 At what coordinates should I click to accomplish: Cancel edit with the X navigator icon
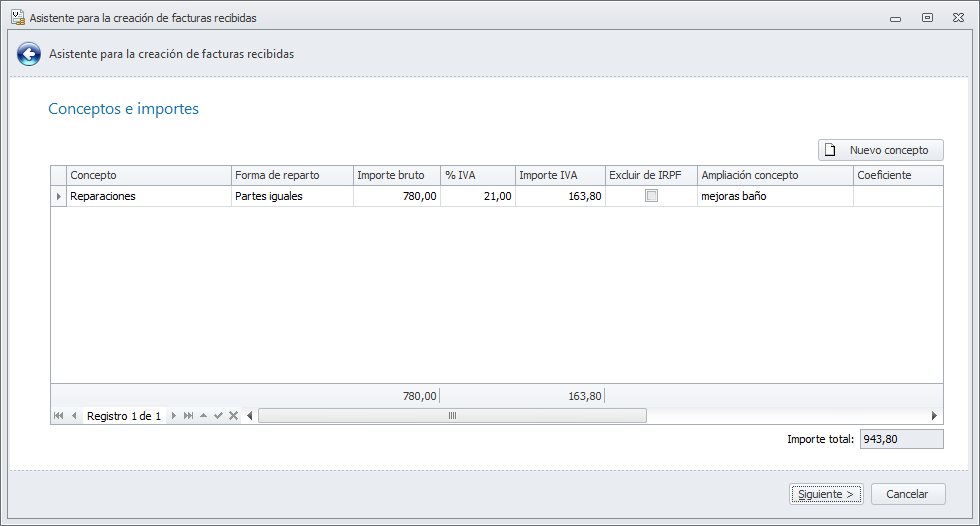233,416
